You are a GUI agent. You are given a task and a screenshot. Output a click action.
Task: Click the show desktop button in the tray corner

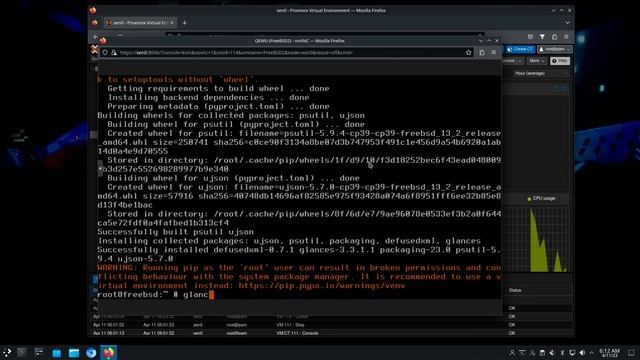tap(631, 353)
